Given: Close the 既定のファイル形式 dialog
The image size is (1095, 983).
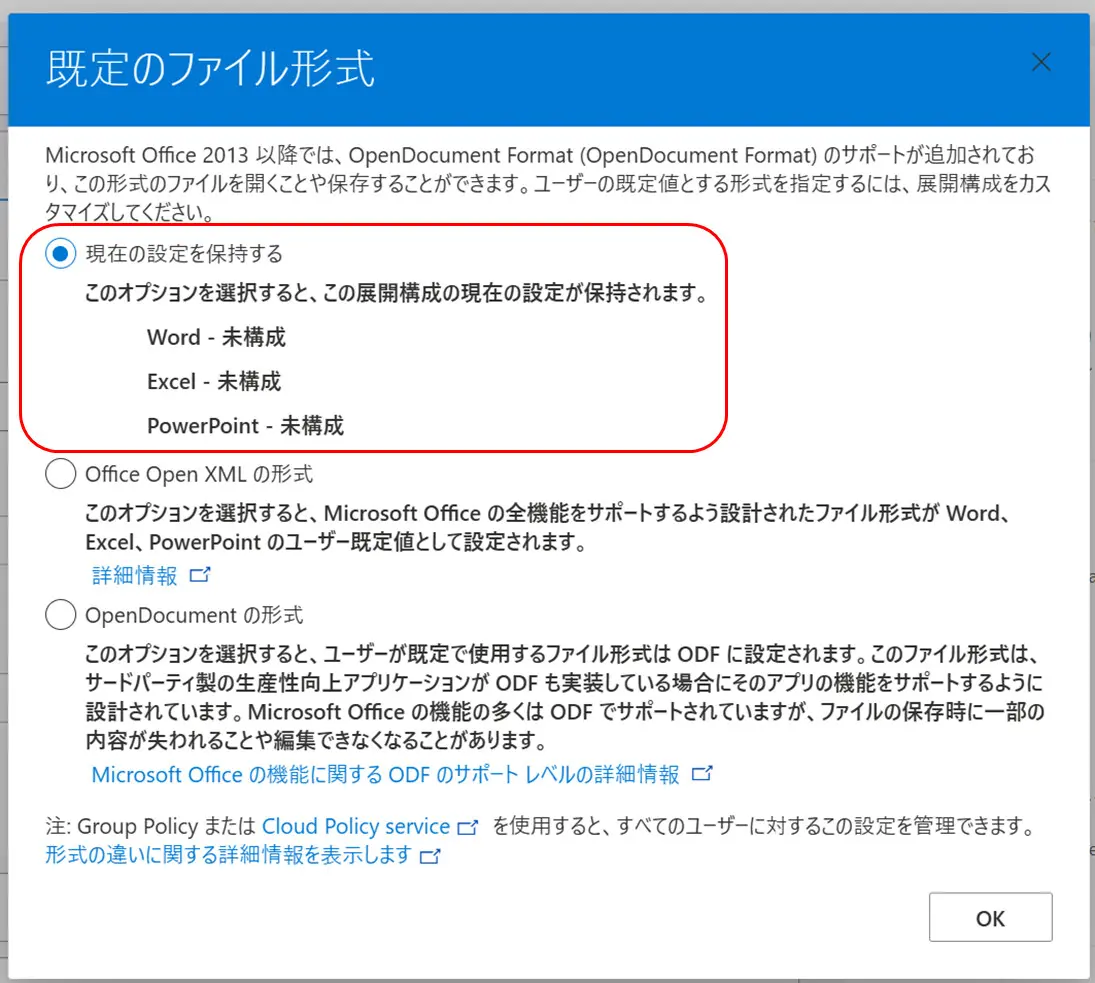Looking at the screenshot, I should 1041,61.
